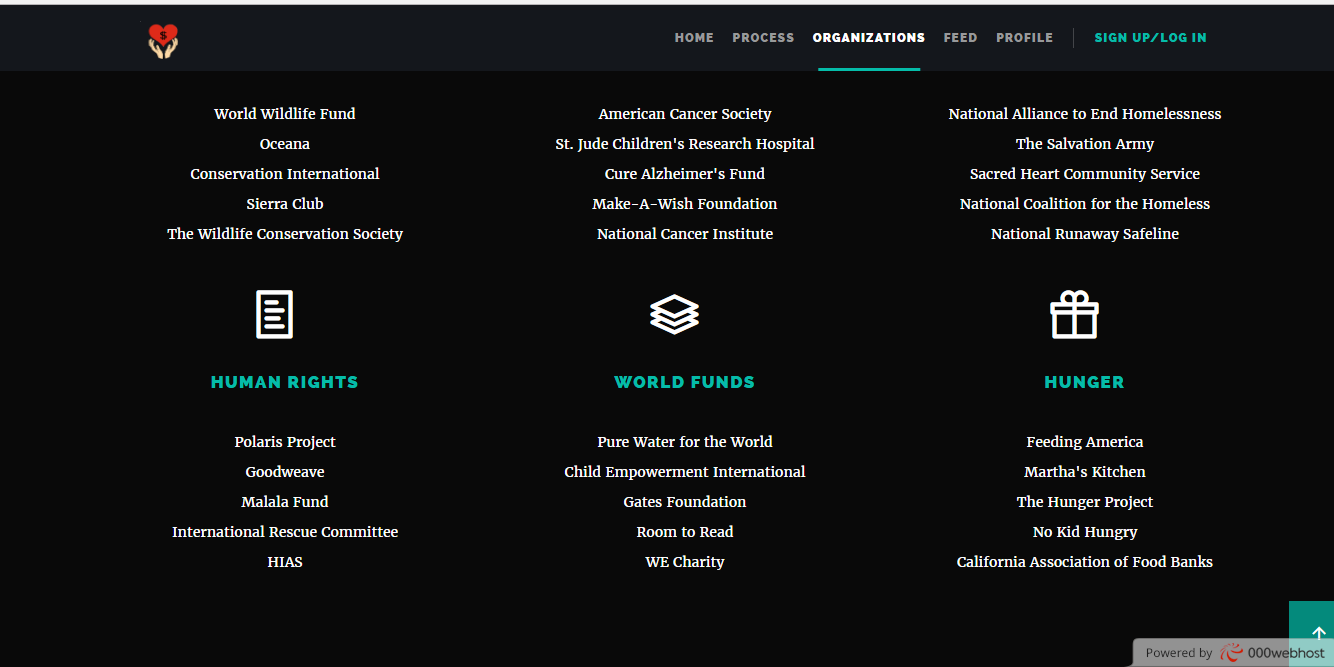Visit Martha's Kitchen link
1334x667 pixels.
(1085, 472)
